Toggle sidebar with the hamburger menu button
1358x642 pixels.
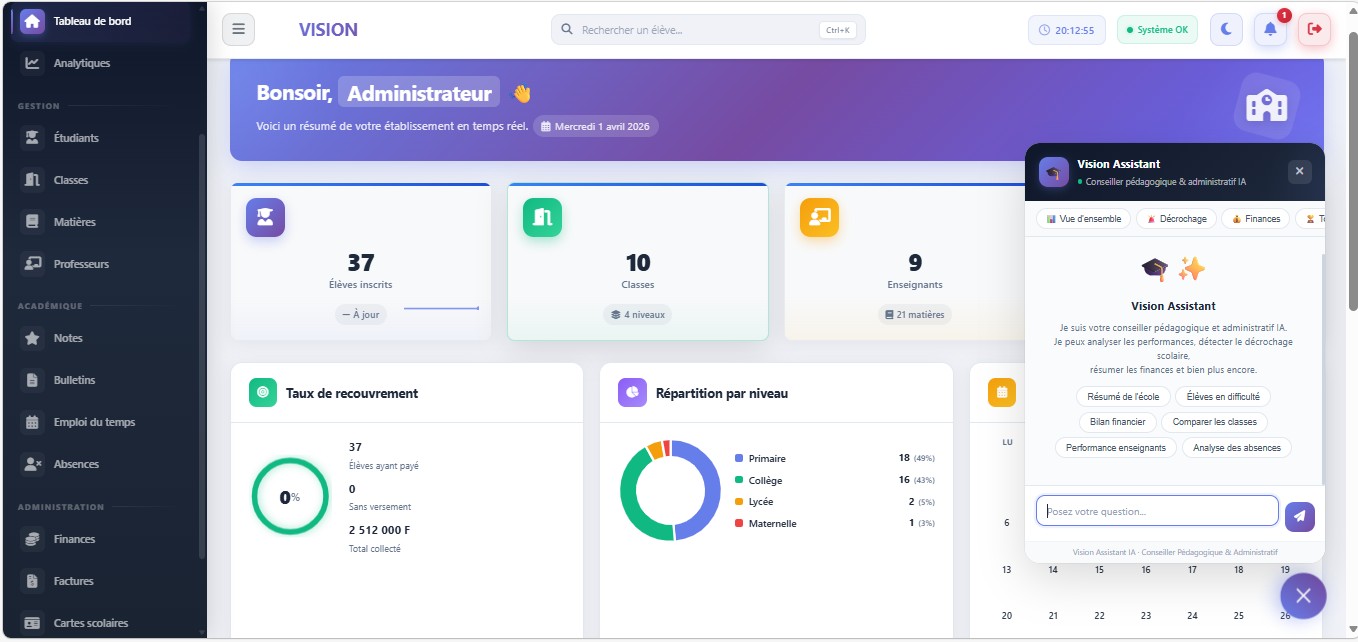click(238, 30)
